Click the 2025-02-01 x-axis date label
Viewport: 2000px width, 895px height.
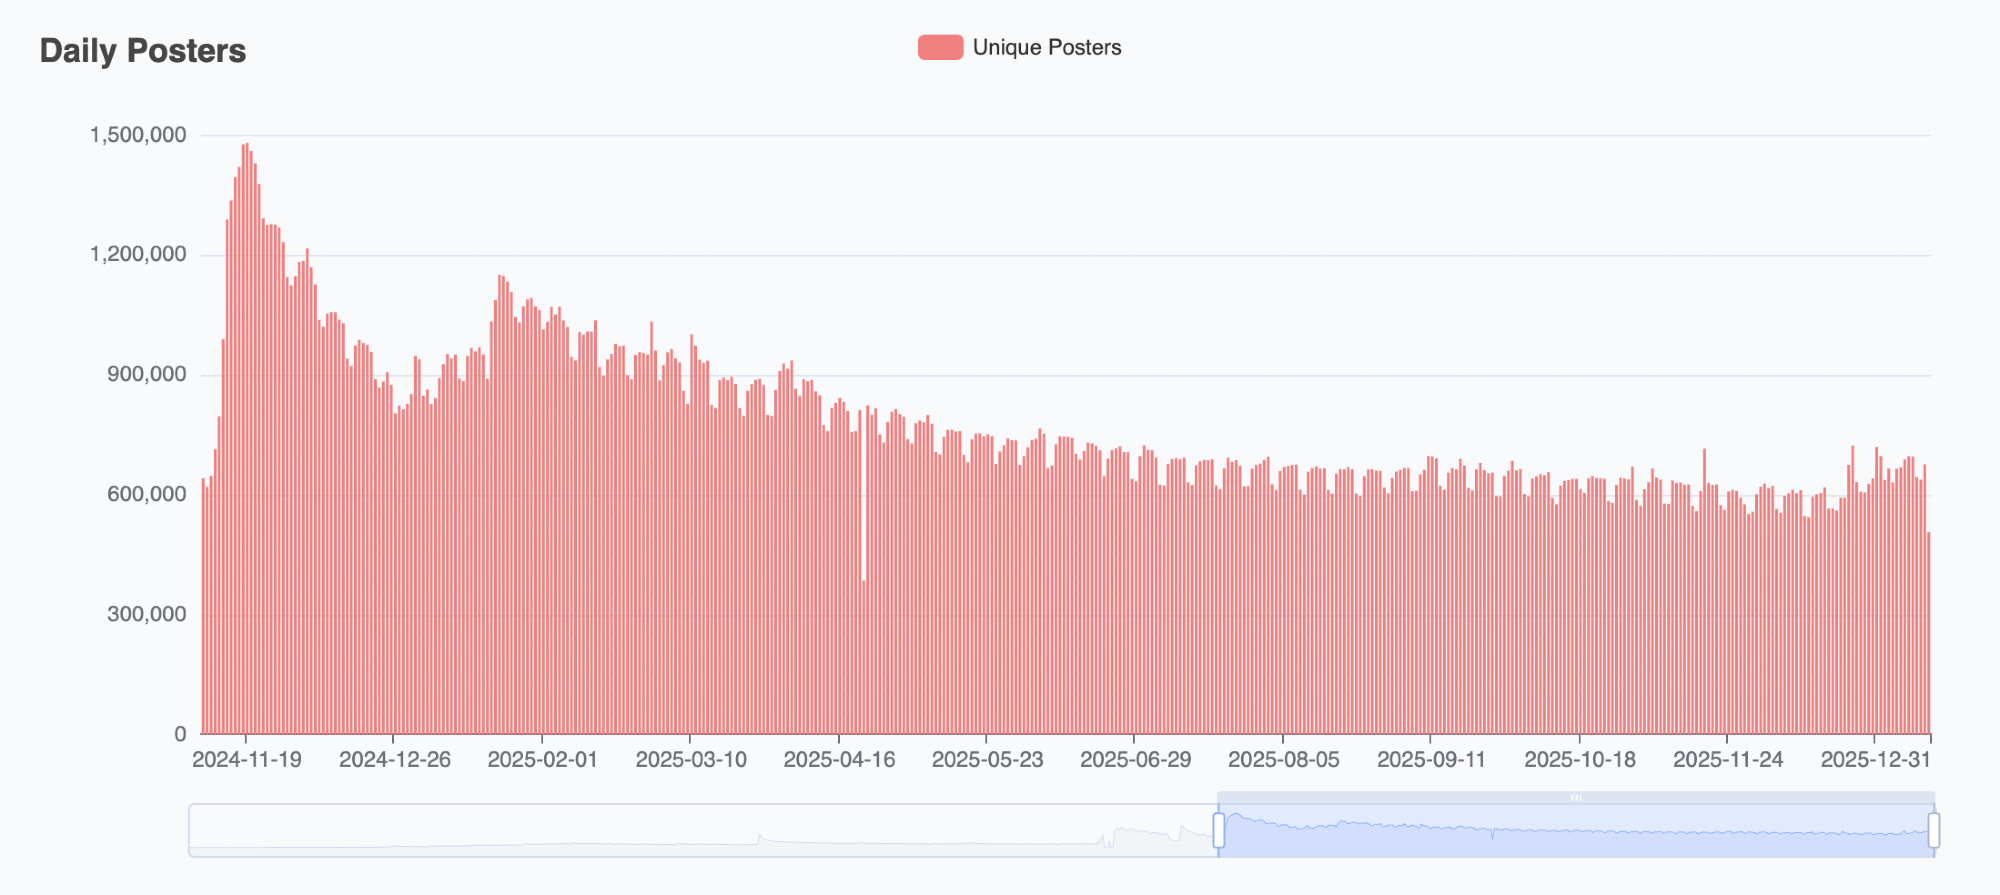(542, 760)
